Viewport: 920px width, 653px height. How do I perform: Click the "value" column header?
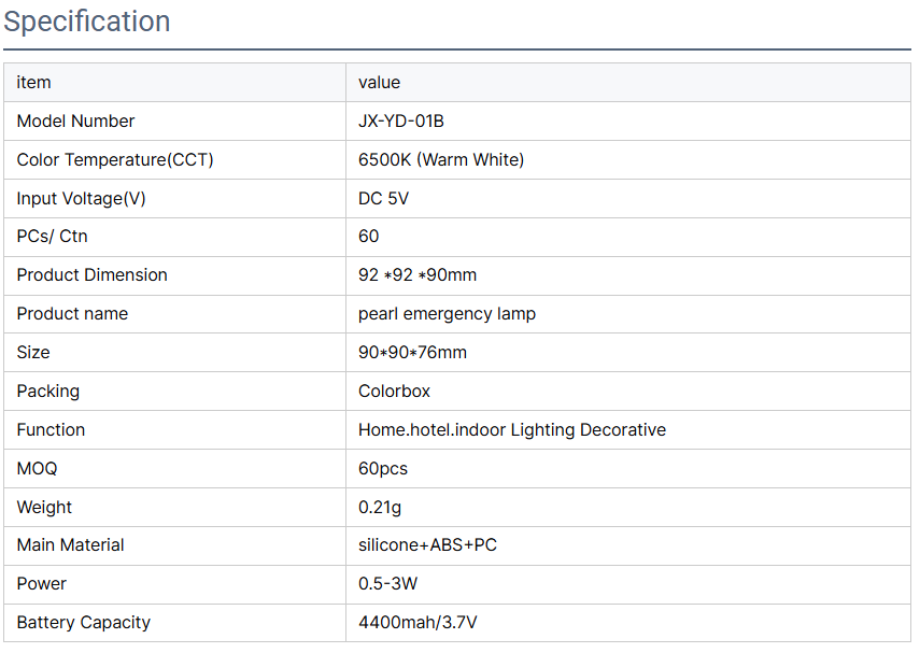click(379, 82)
